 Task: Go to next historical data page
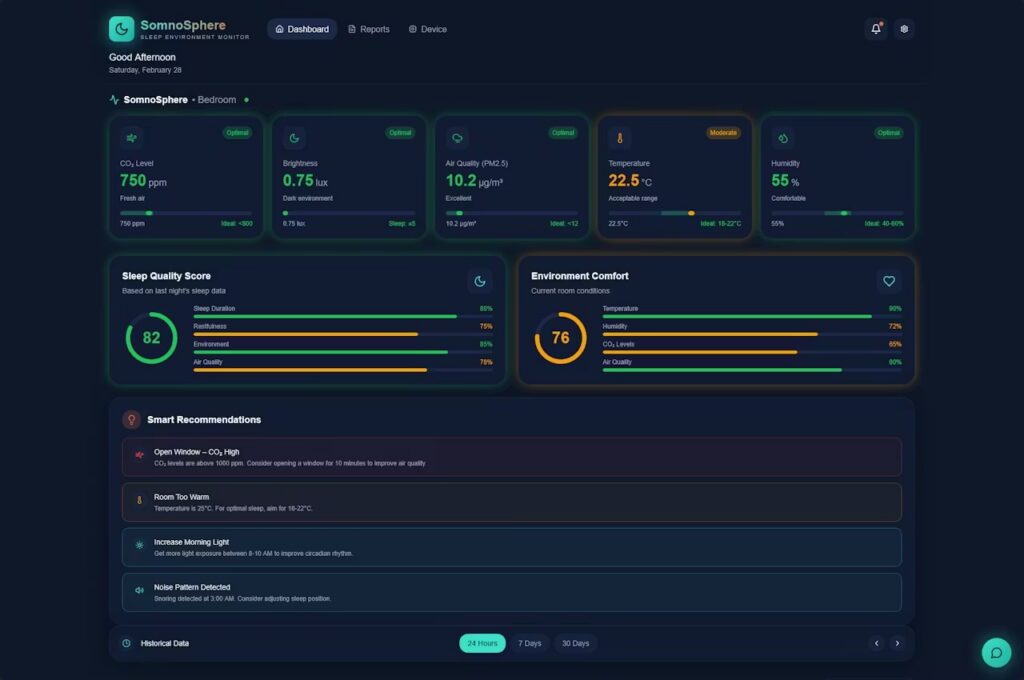[897, 643]
